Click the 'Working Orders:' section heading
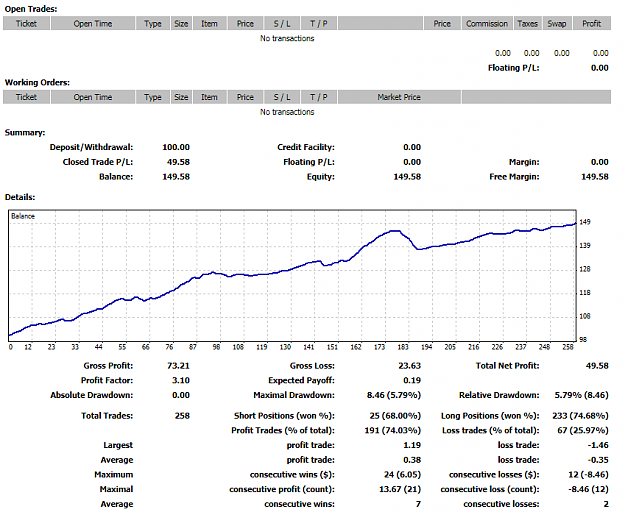This screenshot has height=512, width=625. point(37,82)
